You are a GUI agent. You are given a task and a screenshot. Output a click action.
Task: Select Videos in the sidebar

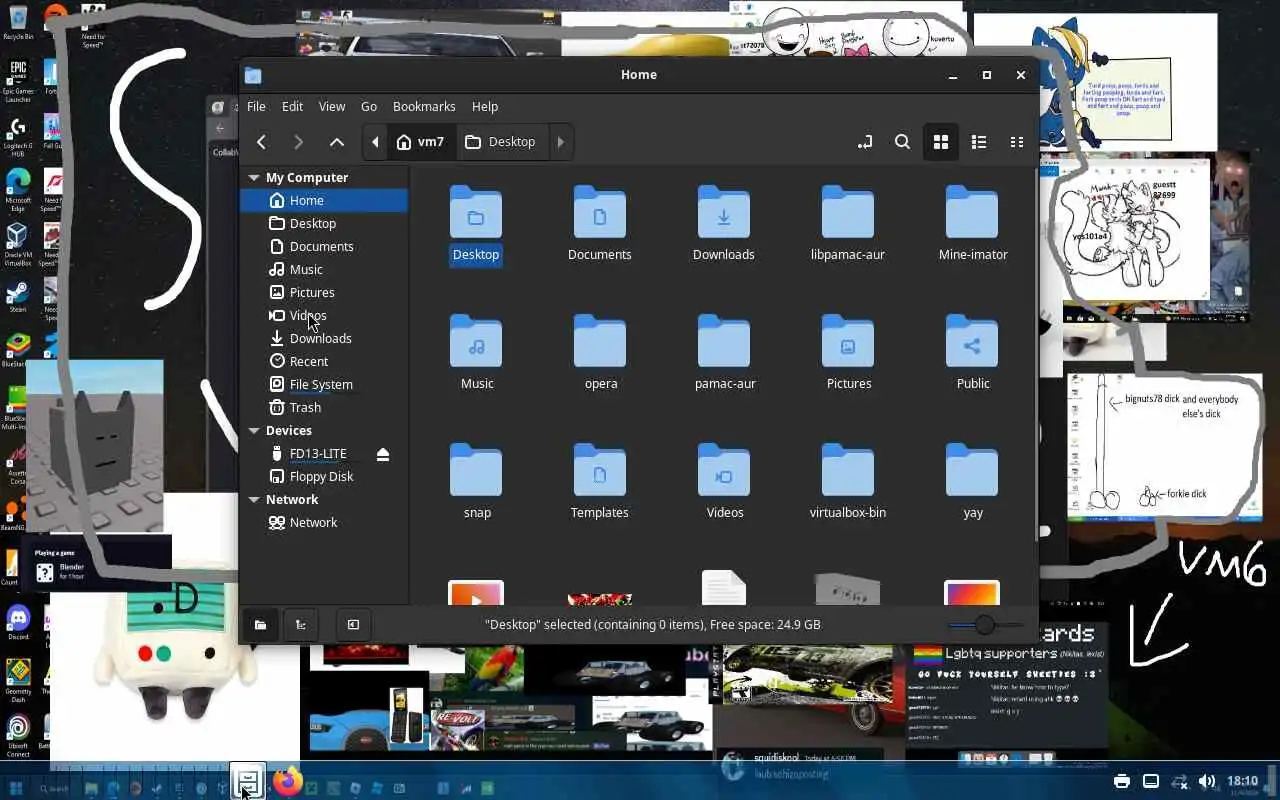[324, 316]
